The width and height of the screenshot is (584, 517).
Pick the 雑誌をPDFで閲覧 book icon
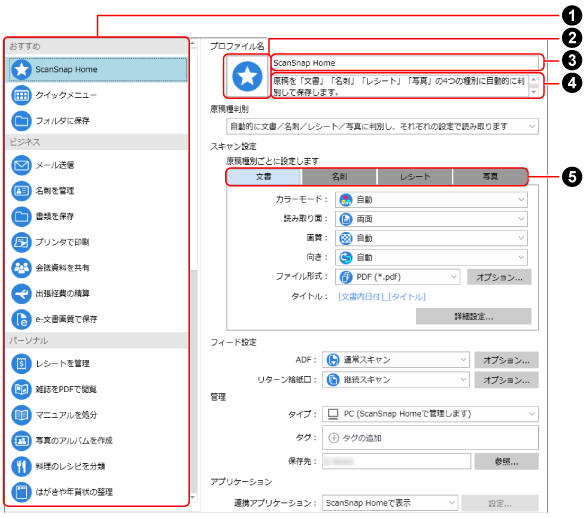coord(21,389)
